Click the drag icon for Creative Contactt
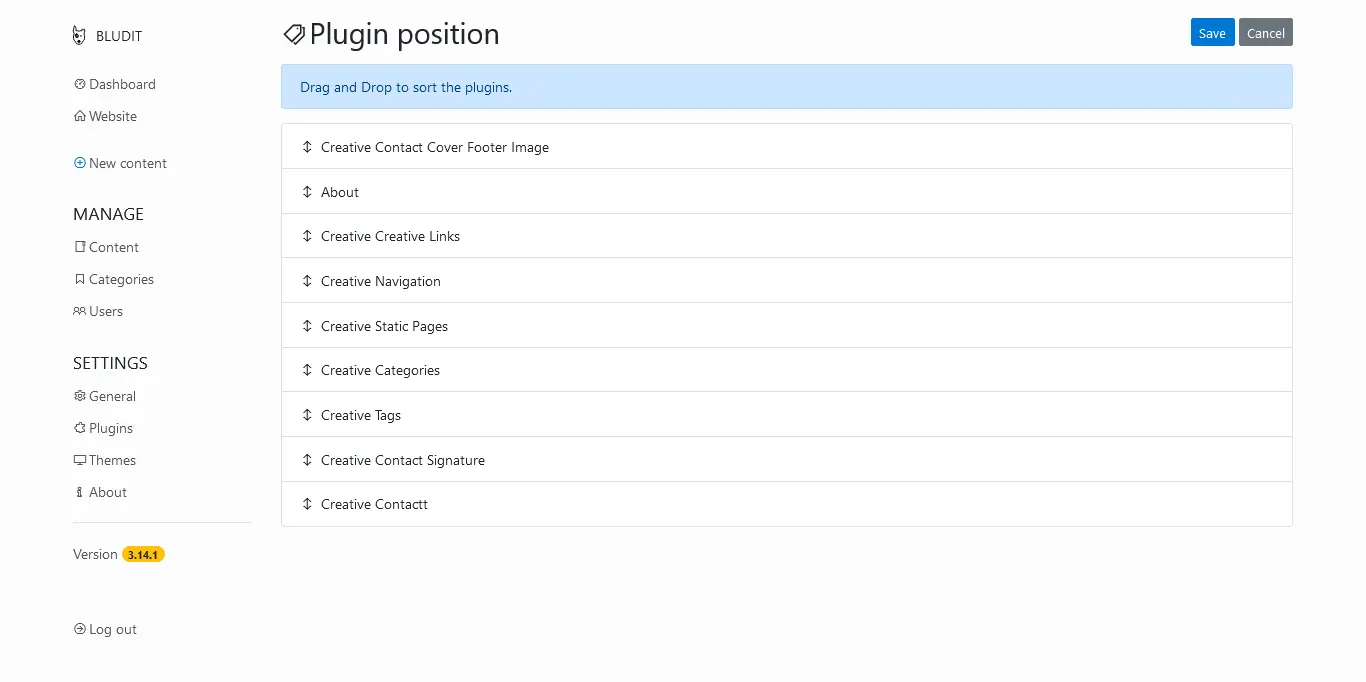The height and width of the screenshot is (682, 1366). click(307, 504)
